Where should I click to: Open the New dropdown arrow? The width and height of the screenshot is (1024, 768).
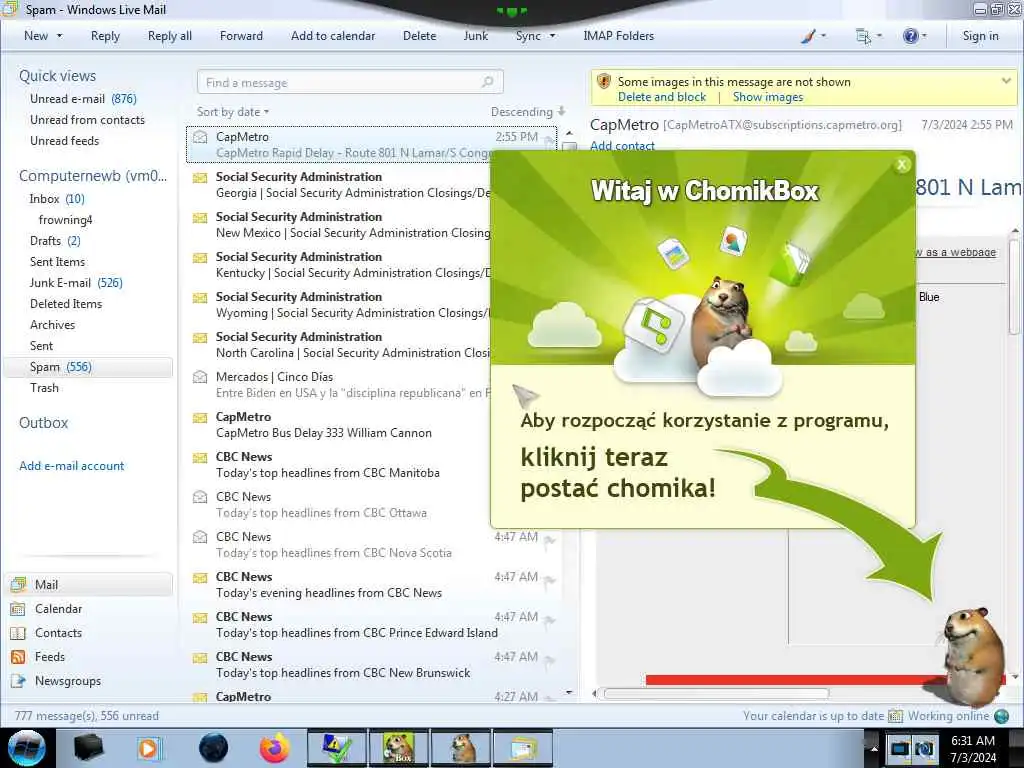59,36
